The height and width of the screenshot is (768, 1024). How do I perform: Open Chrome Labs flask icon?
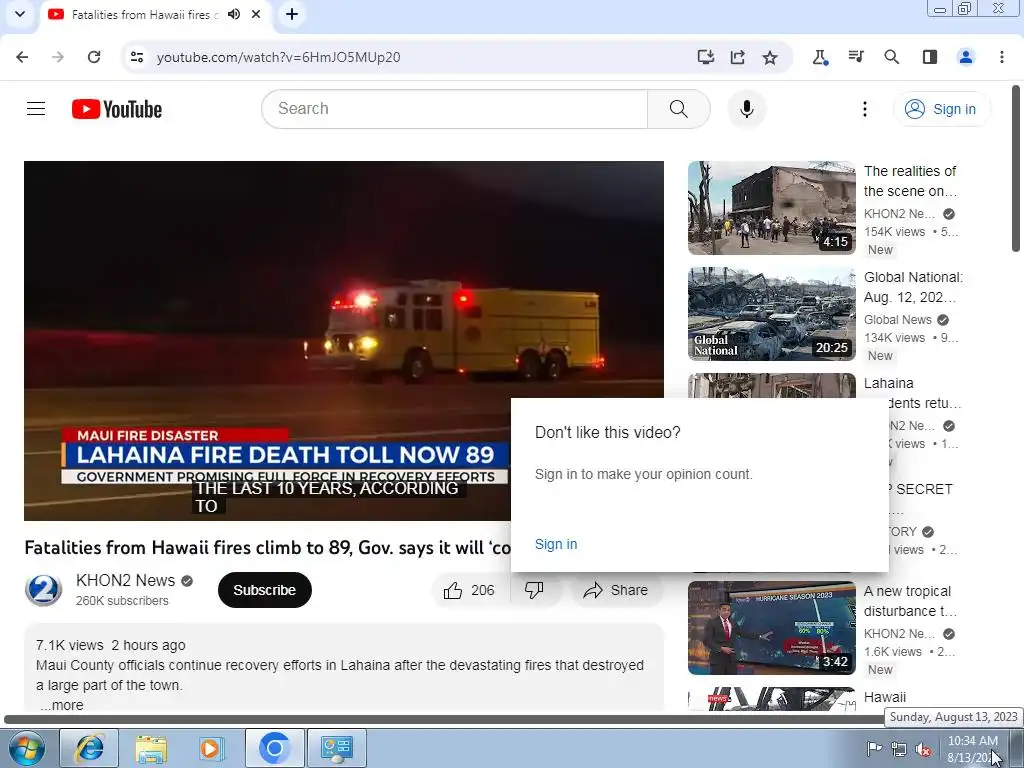[x=820, y=57]
